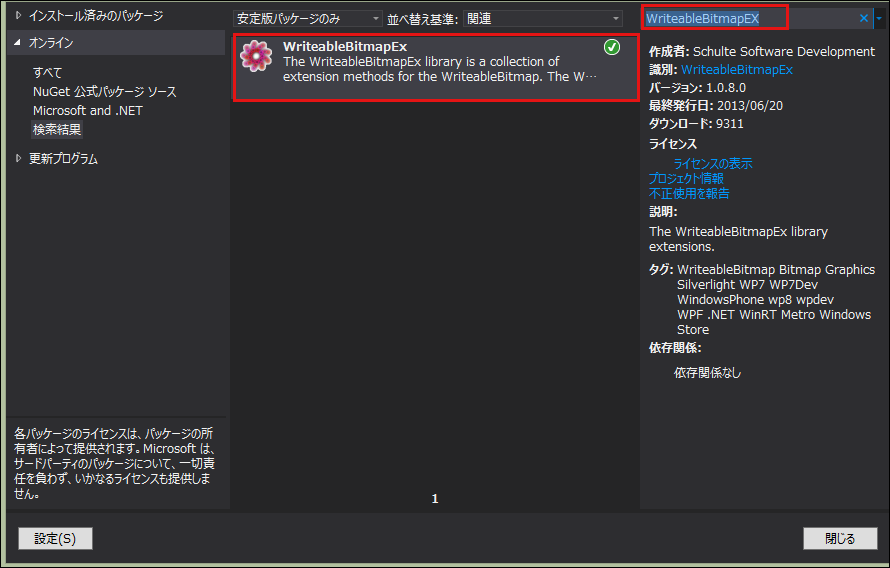Image resolution: width=890 pixels, height=568 pixels.
Task: Clear the search box with X
Action: click(x=863, y=18)
